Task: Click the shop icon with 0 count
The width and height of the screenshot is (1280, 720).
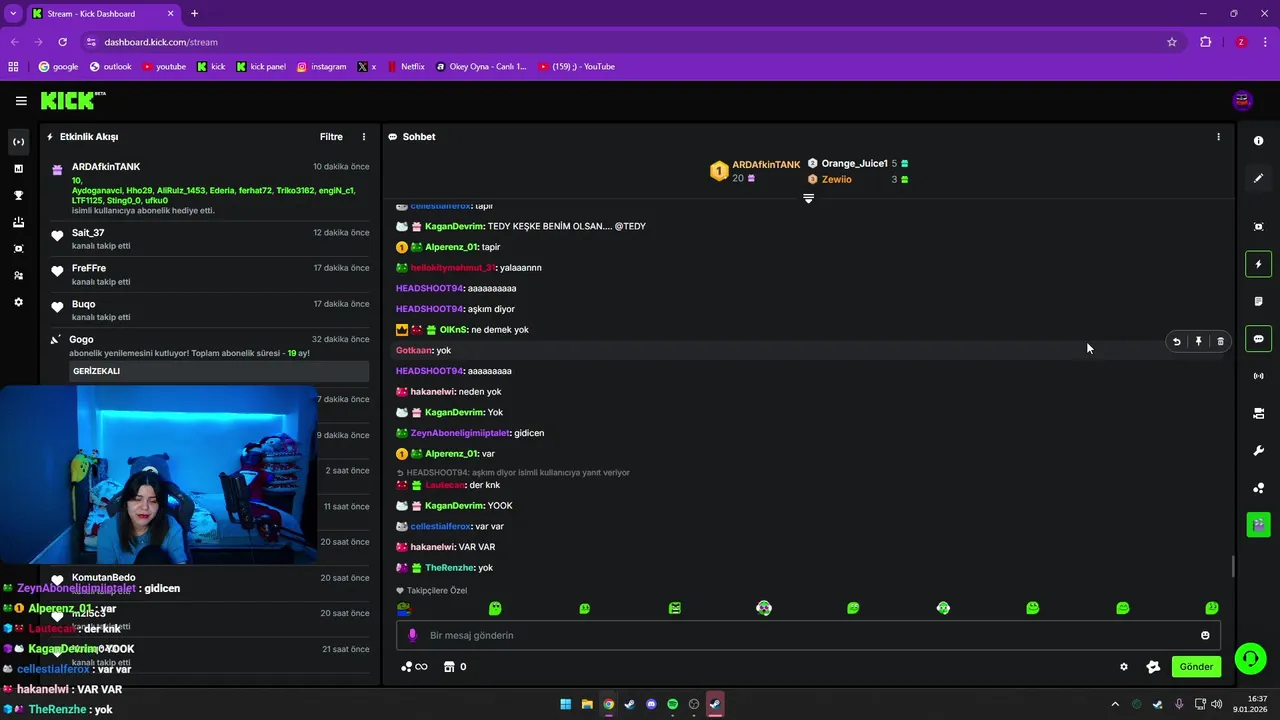Action: click(455, 667)
